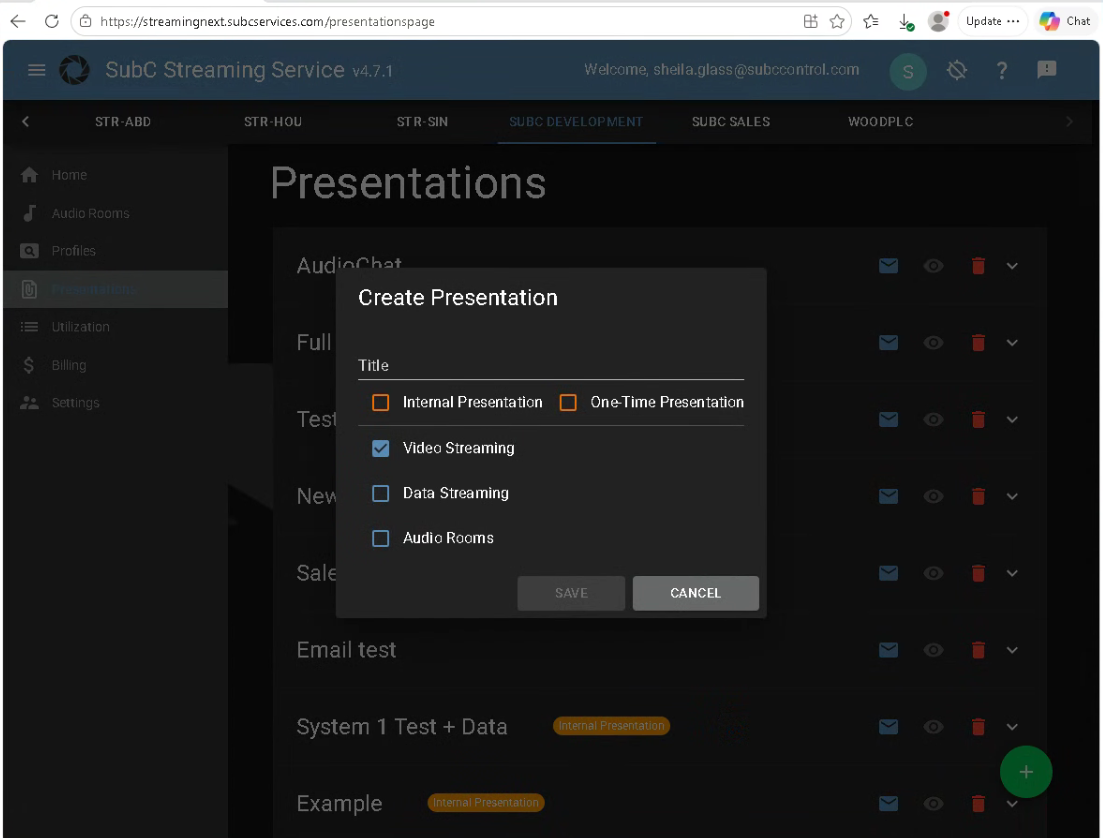This screenshot has width=1103, height=838.
Task: Focus the Title input field
Action: click(x=551, y=365)
